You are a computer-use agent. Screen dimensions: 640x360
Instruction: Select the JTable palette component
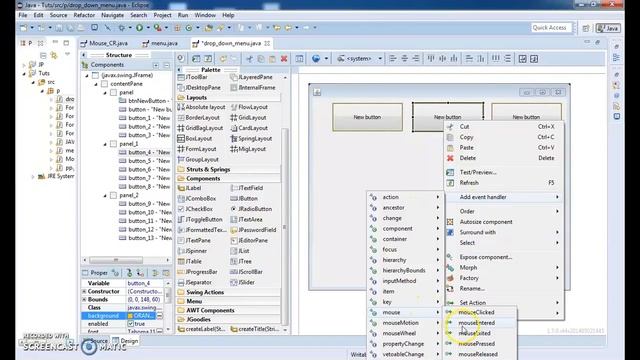pyautogui.click(x=190, y=262)
